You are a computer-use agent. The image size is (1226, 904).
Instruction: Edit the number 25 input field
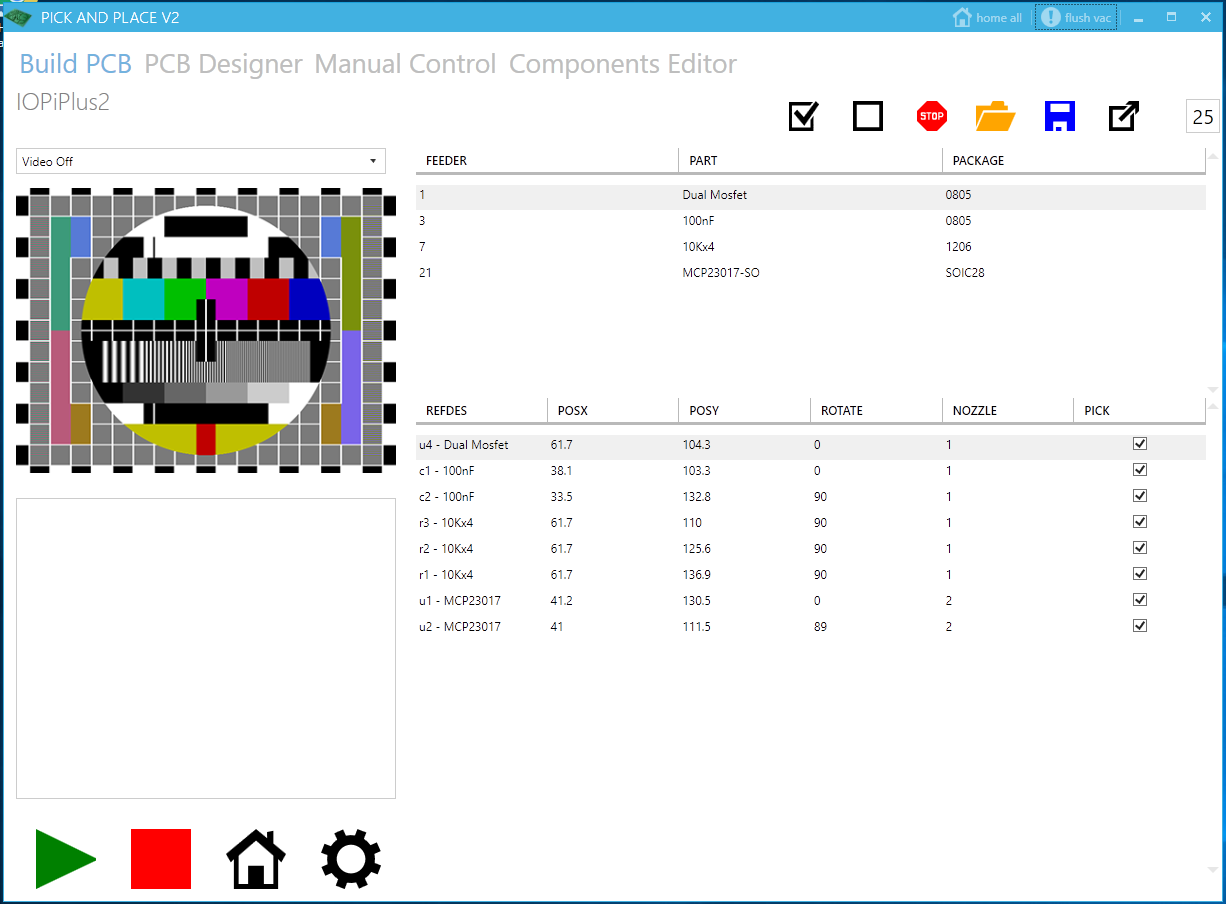(x=1202, y=116)
